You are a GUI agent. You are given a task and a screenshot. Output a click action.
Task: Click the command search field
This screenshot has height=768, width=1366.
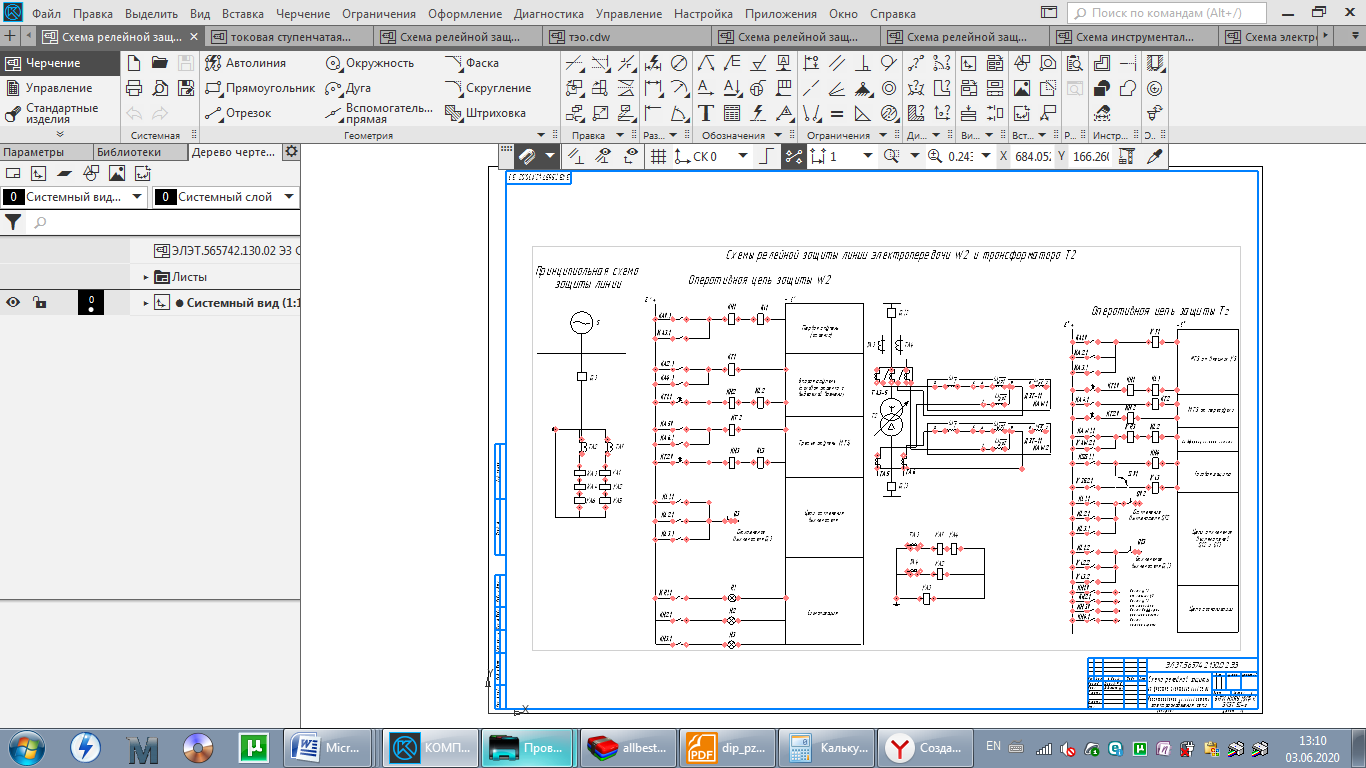(1168, 14)
